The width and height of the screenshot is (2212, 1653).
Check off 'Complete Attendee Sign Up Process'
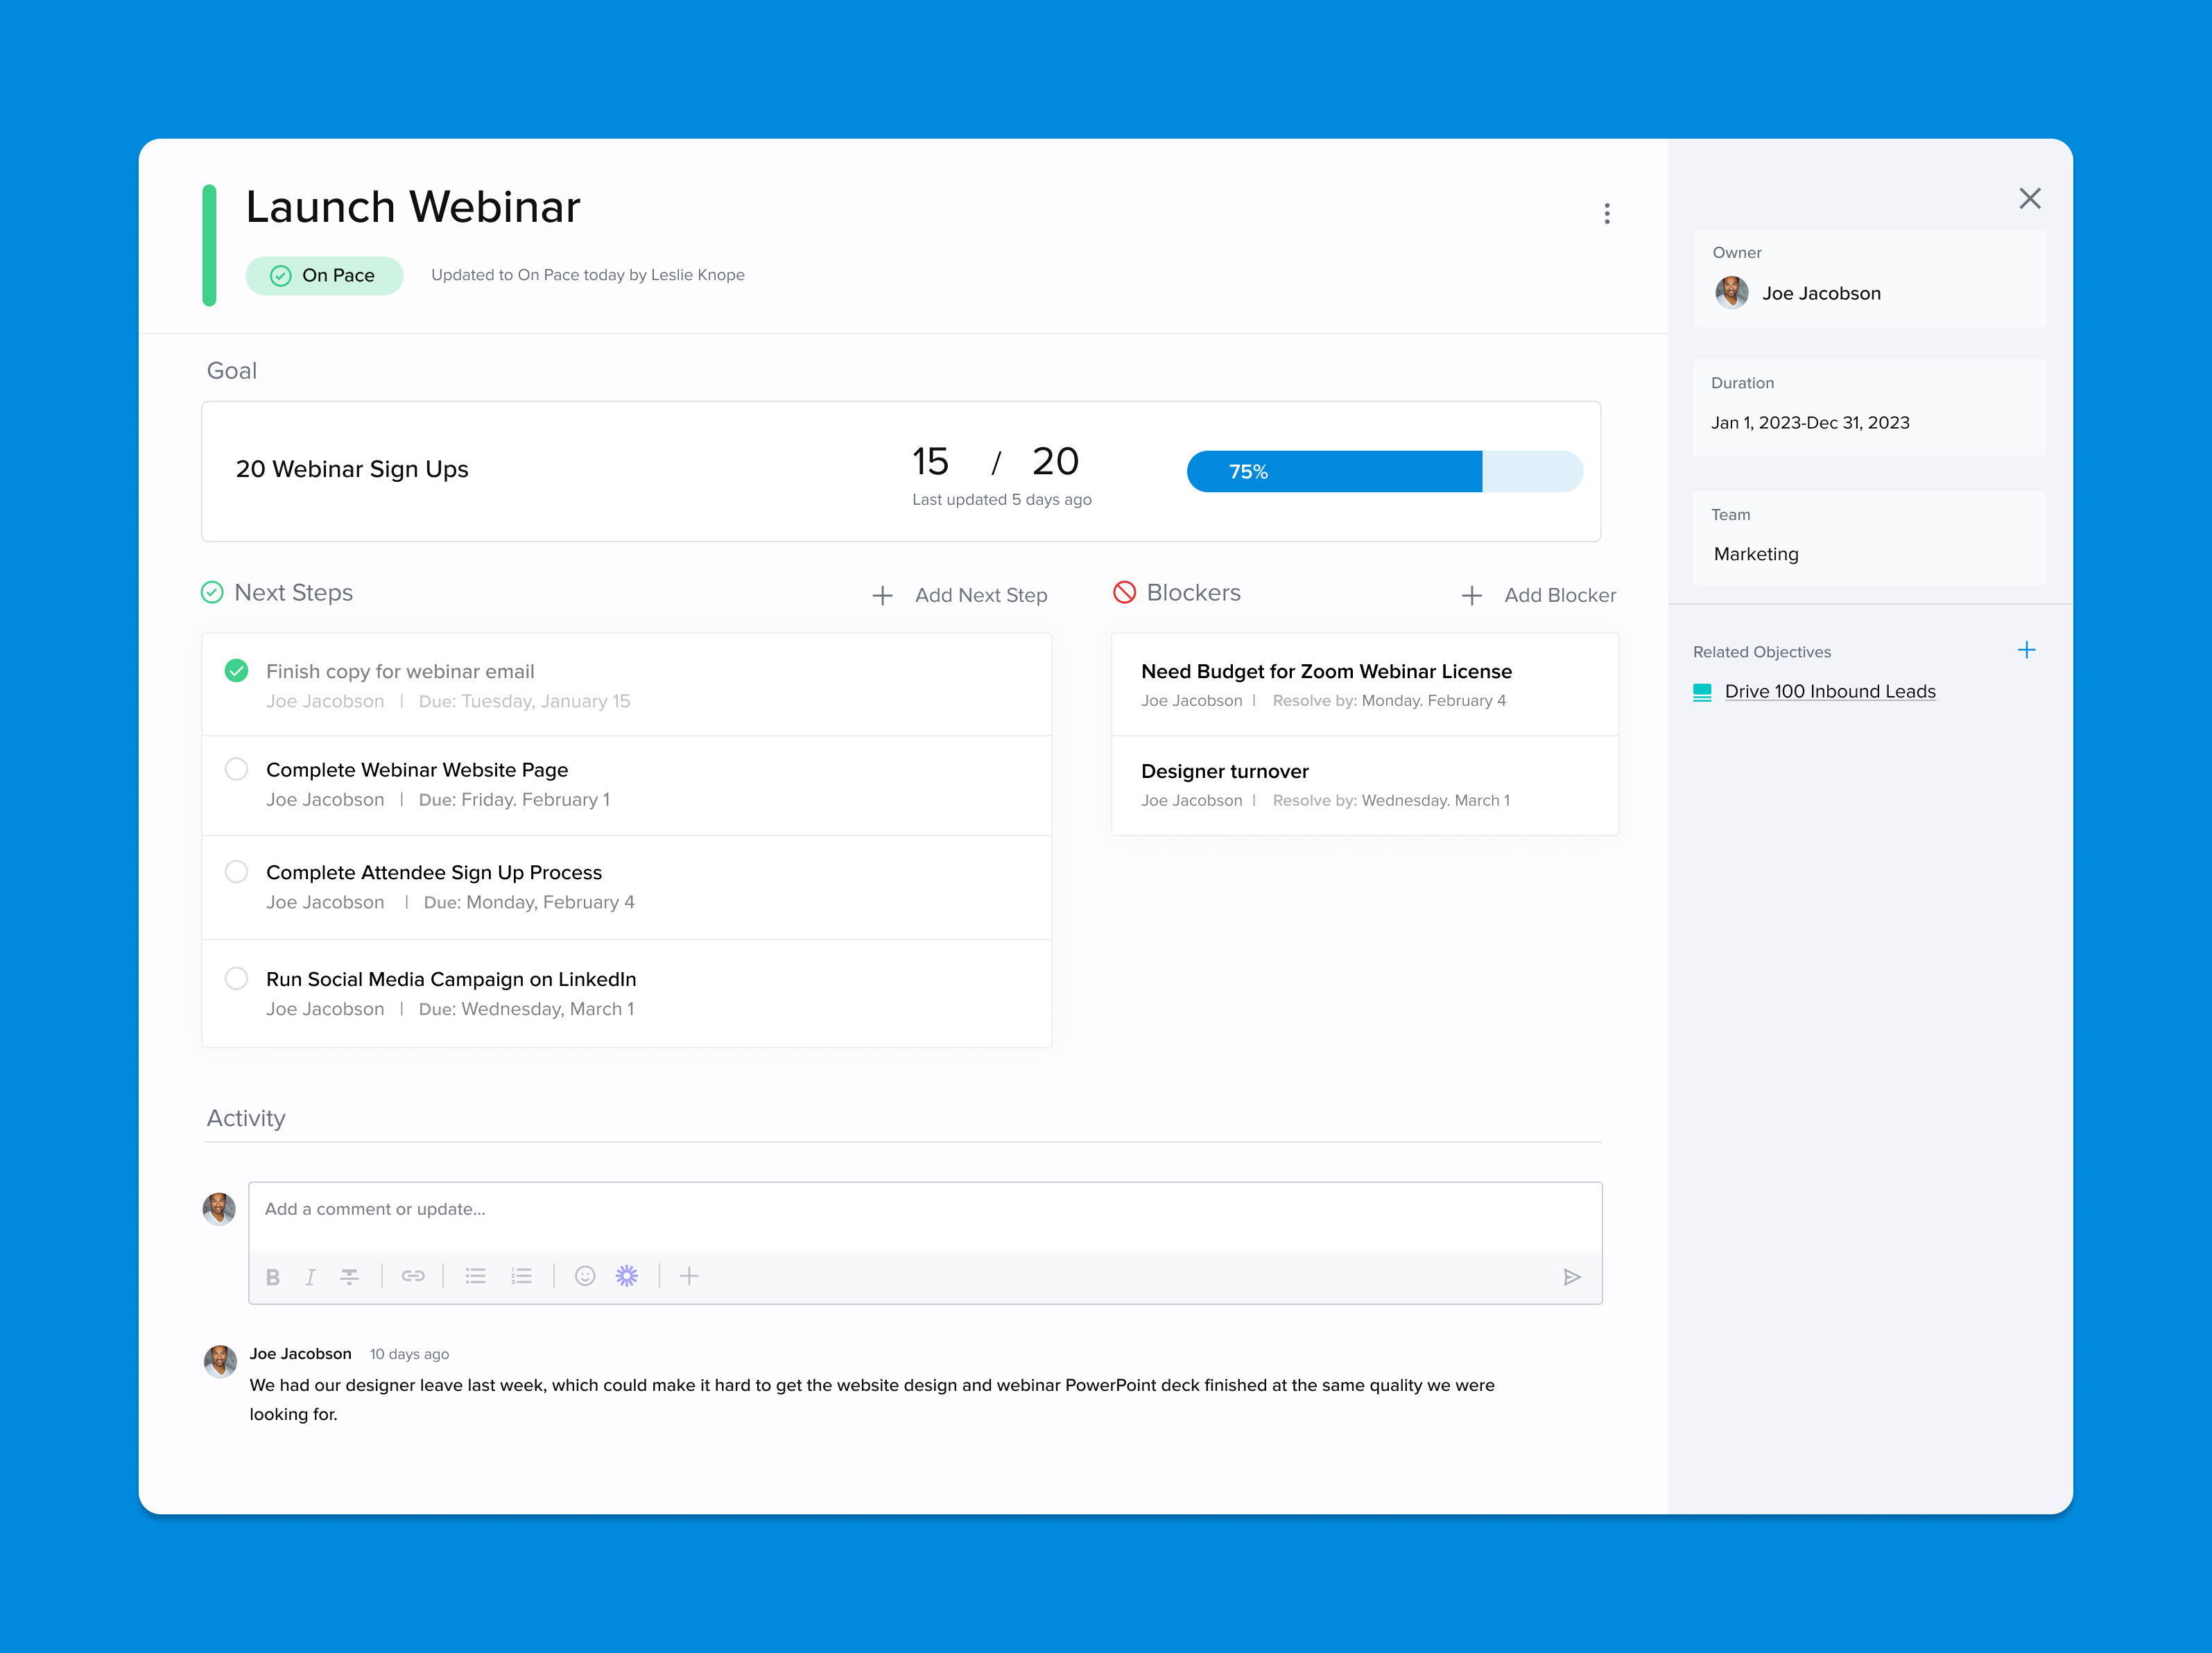click(237, 871)
